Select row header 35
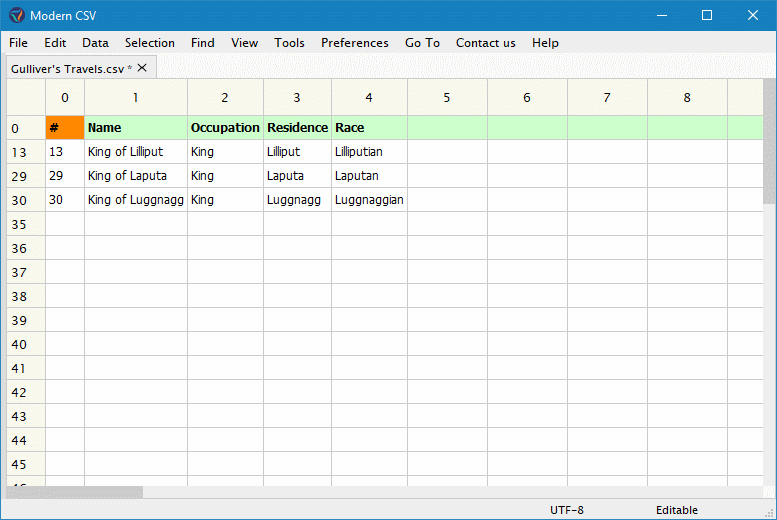 click(26, 224)
